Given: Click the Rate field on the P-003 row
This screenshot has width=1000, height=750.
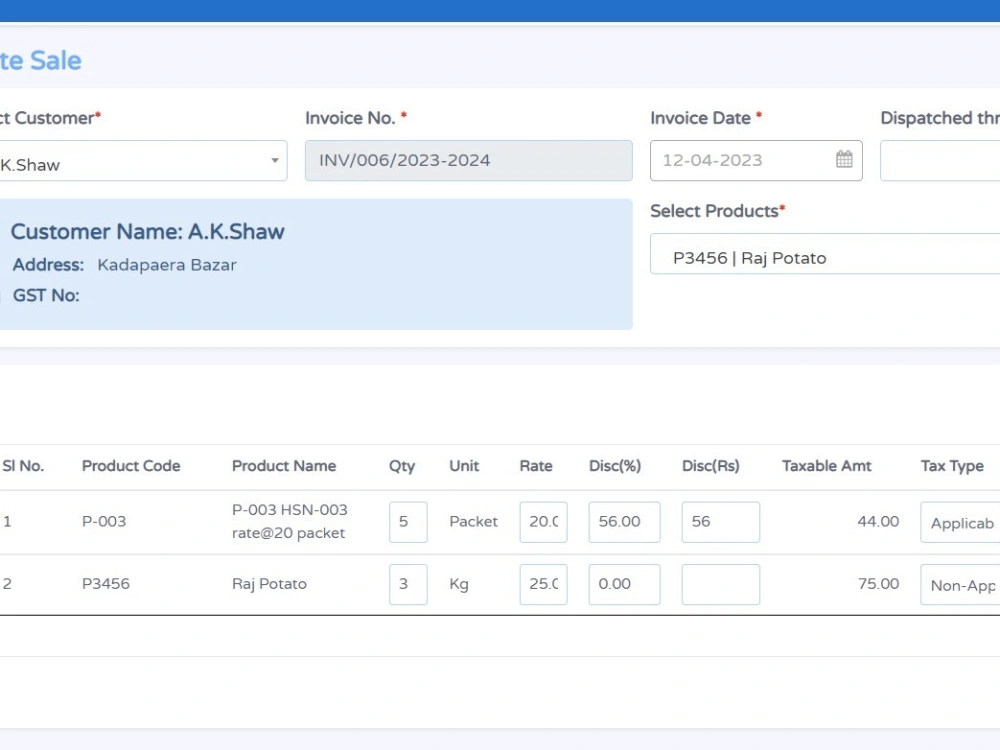Looking at the screenshot, I should tap(543, 521).
